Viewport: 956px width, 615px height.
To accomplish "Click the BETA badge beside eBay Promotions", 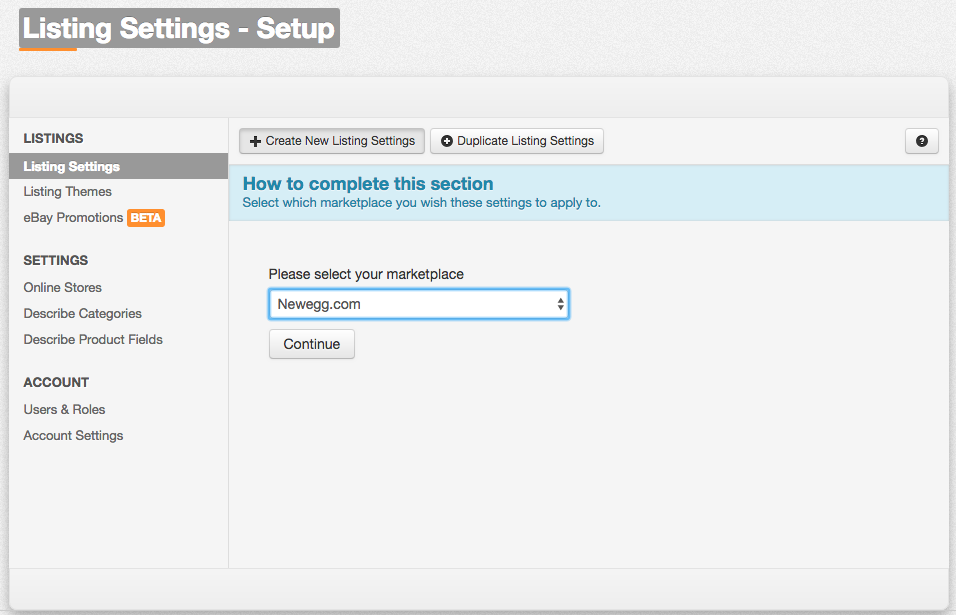I will click(x=146, y=218).
